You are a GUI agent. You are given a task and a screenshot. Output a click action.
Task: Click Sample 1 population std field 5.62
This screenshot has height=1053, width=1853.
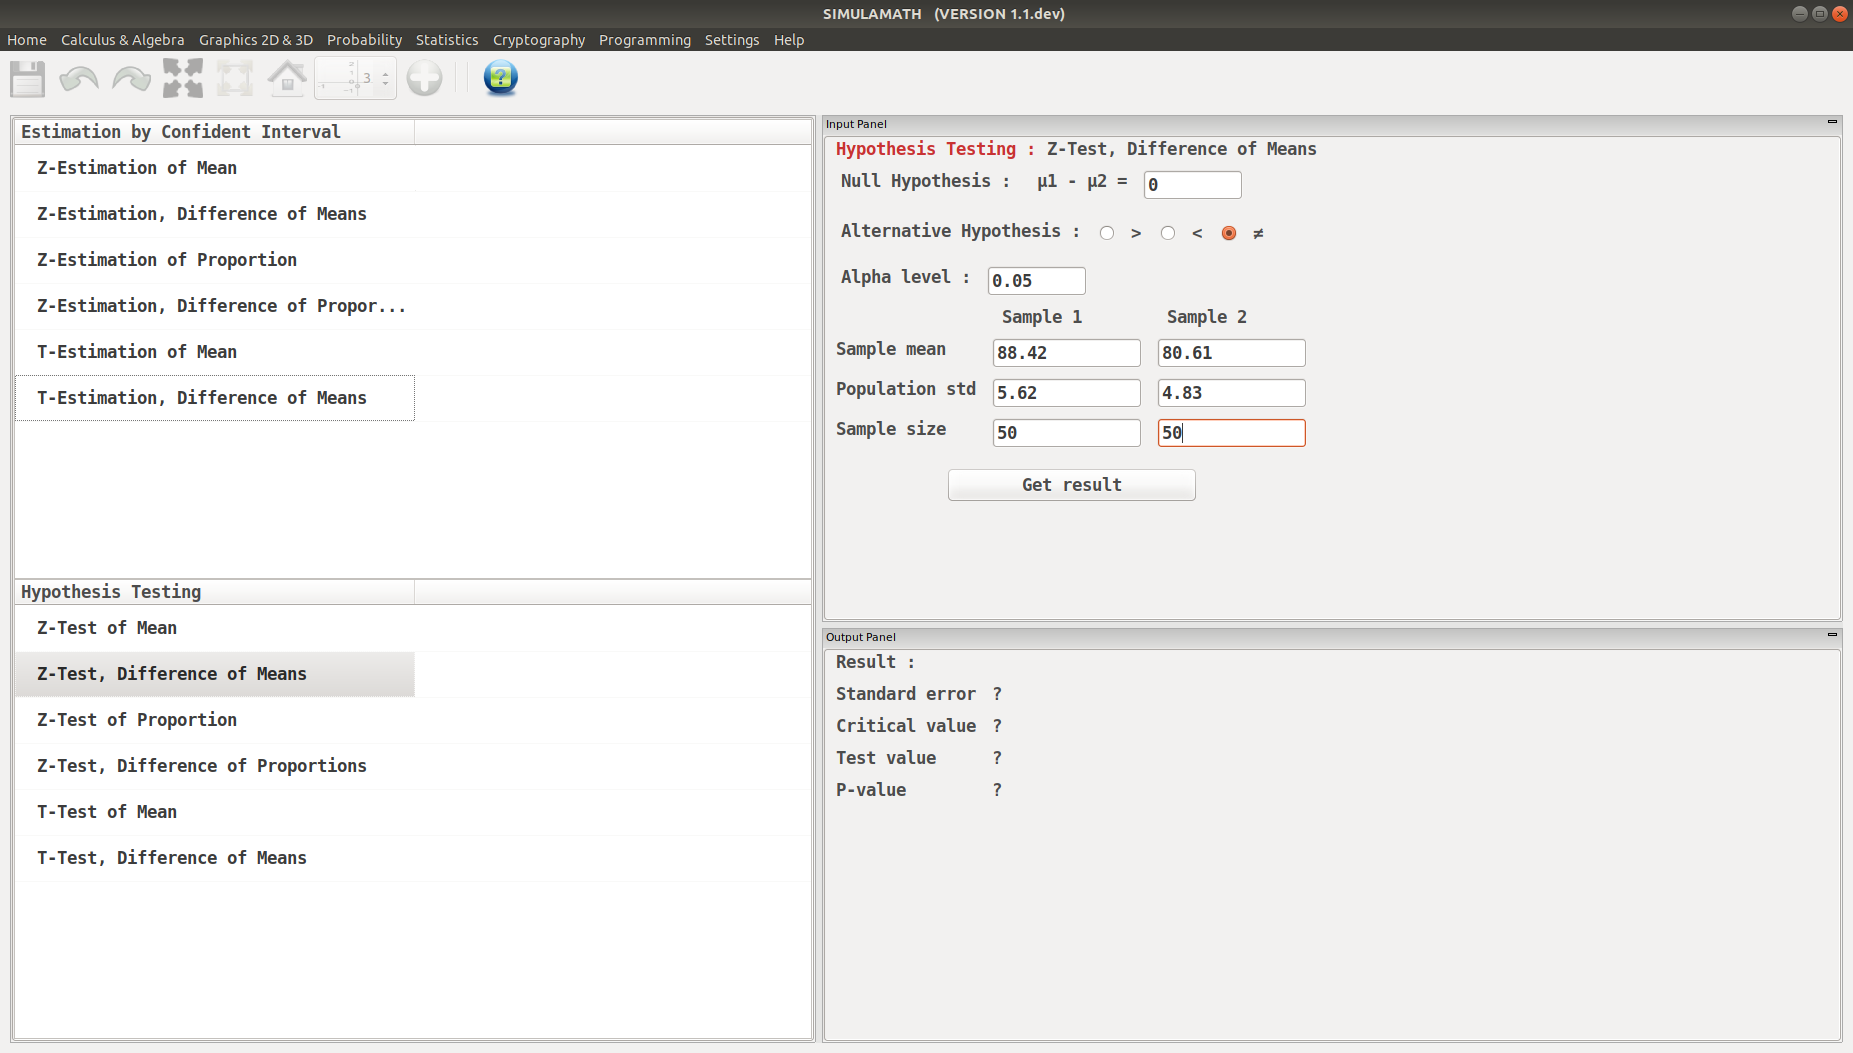(1067, 393)
